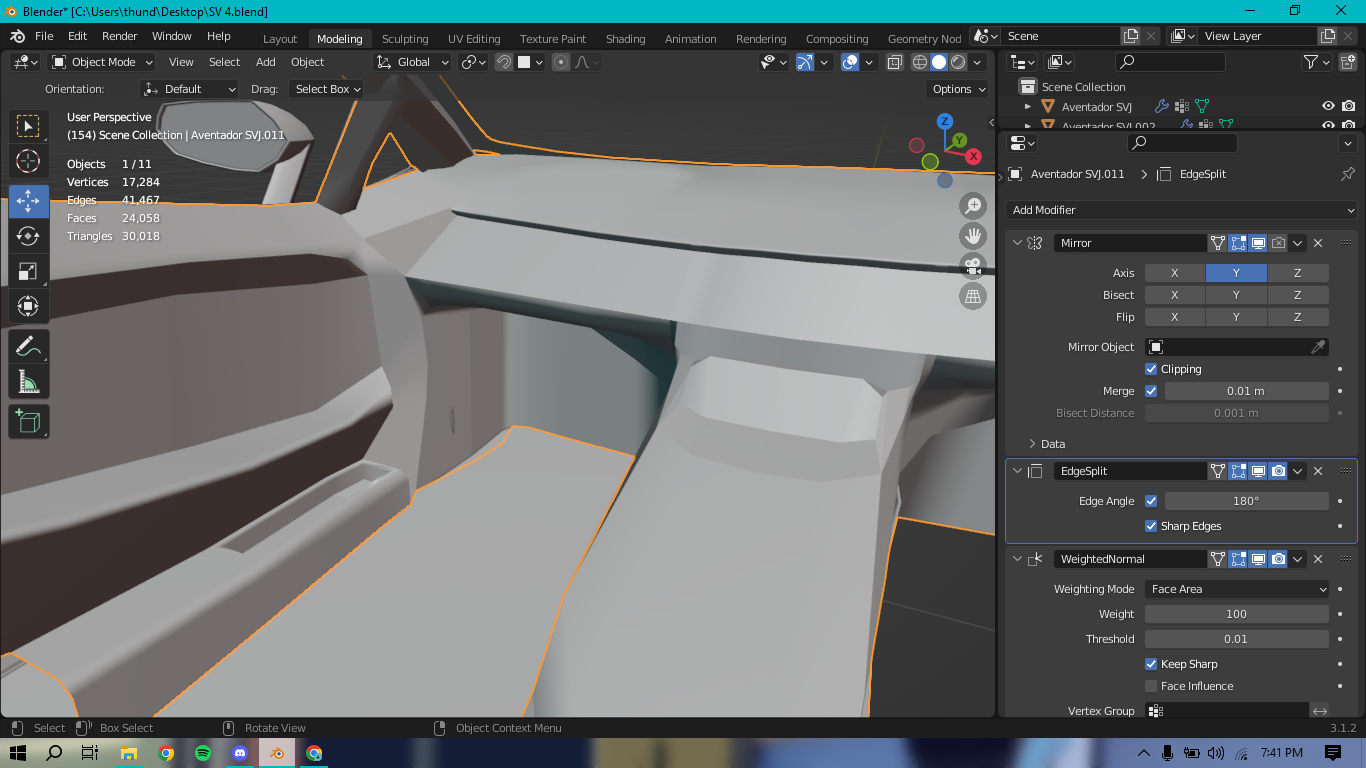Click the Add Cube tool
This screenshot has width=1366, height=768.
[x=28, y=421]
